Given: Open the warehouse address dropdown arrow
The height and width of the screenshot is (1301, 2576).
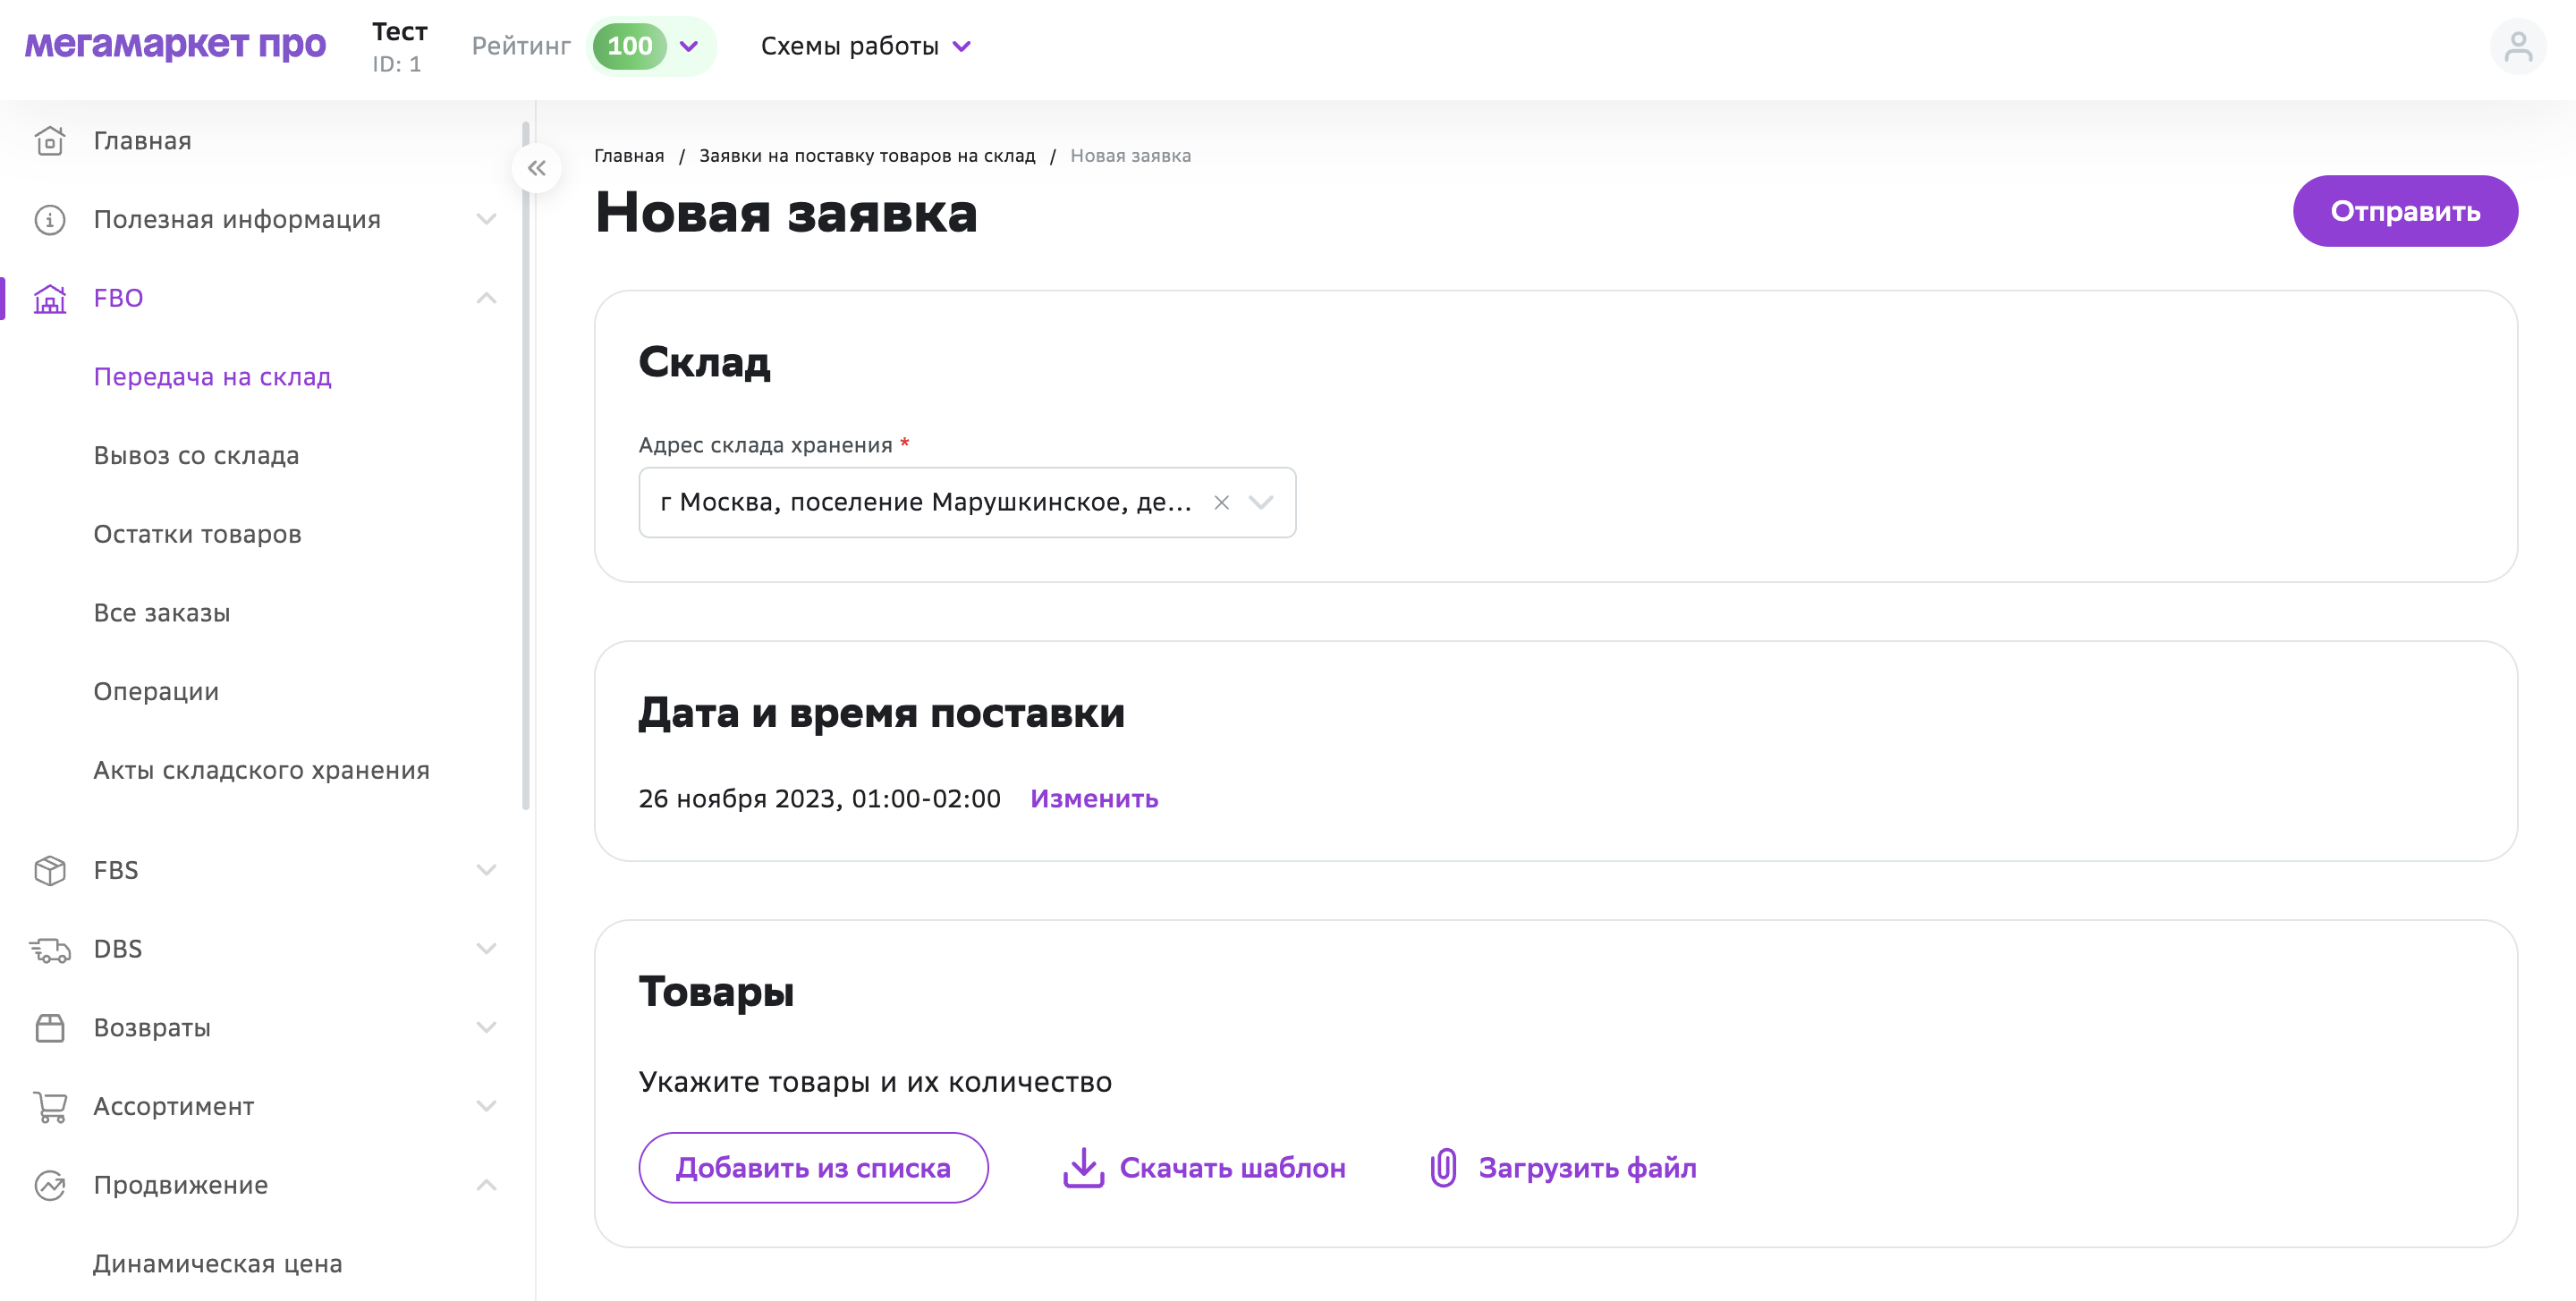Looking at the screenshot, I should 1261,502.
